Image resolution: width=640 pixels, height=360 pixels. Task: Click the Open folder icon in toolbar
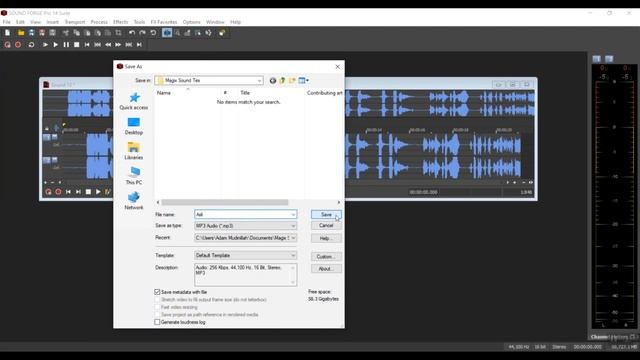pyautogui.click(x=21, y=33)
